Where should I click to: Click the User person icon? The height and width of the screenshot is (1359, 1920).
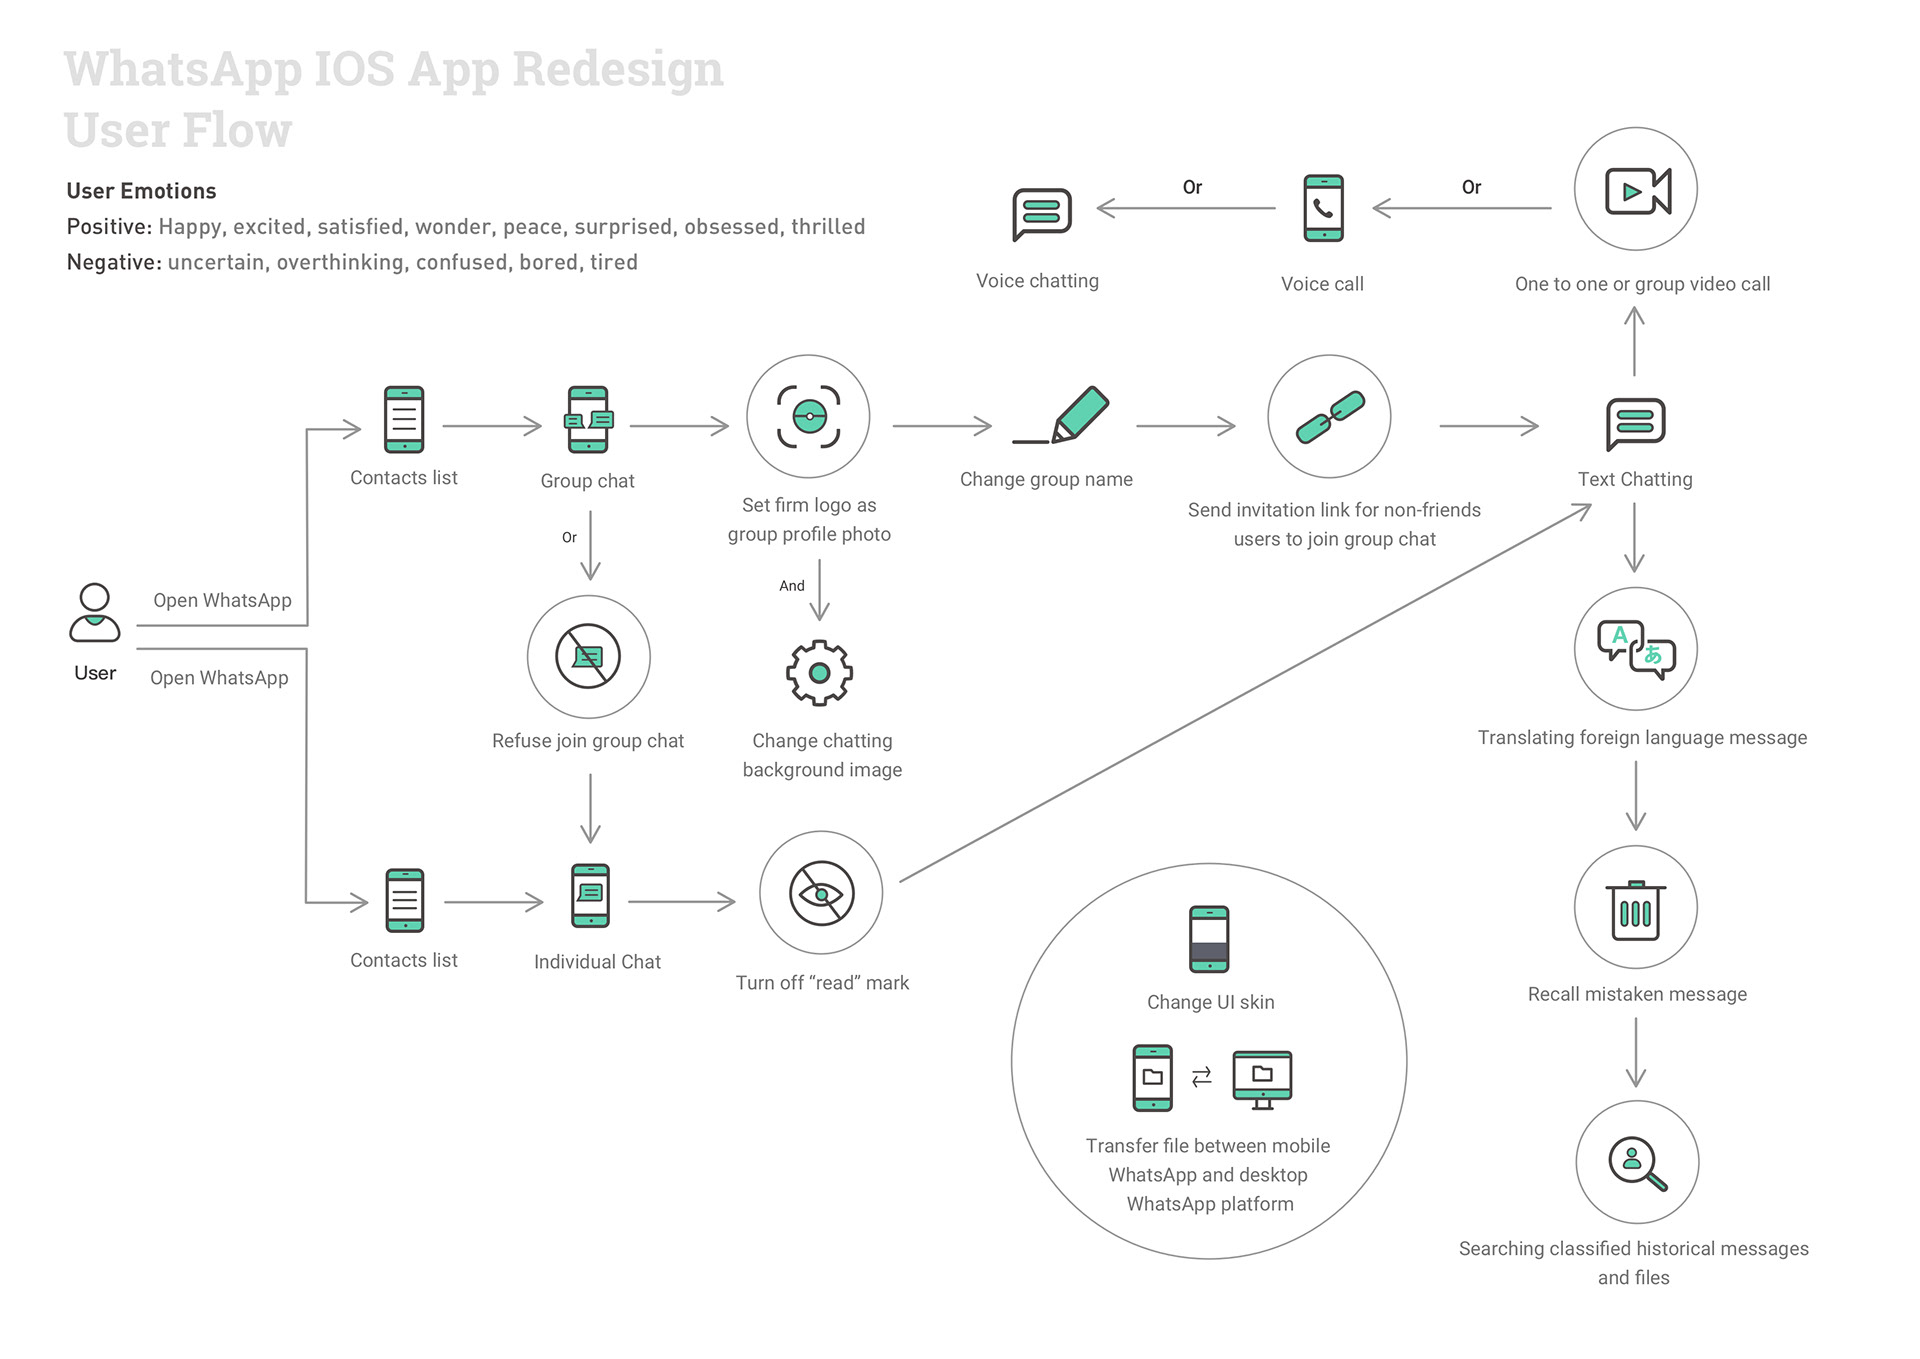point(95,612)
